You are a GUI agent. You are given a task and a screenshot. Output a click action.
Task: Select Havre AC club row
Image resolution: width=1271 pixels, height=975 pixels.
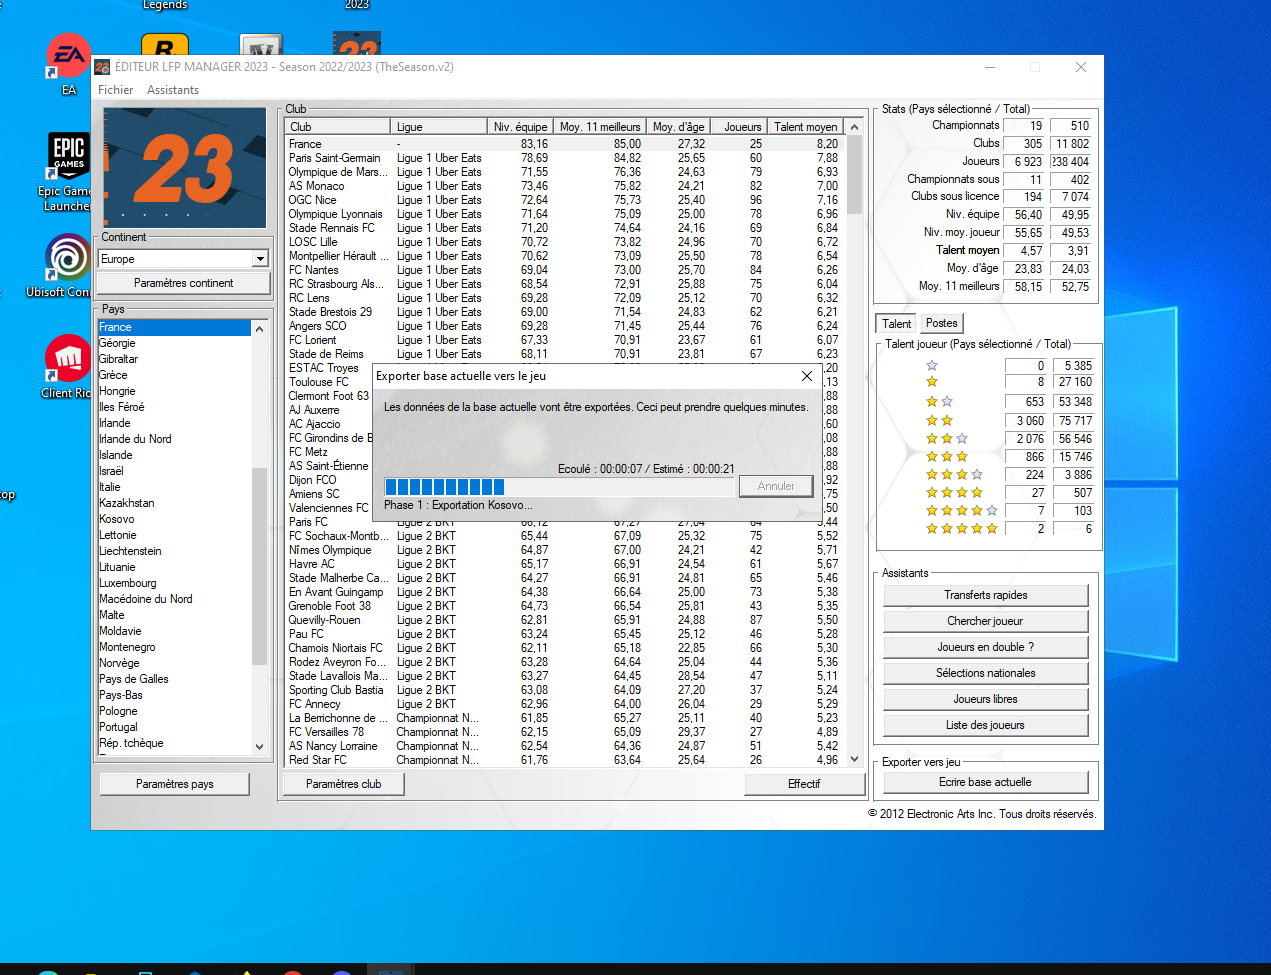click(x=565, y=564)
